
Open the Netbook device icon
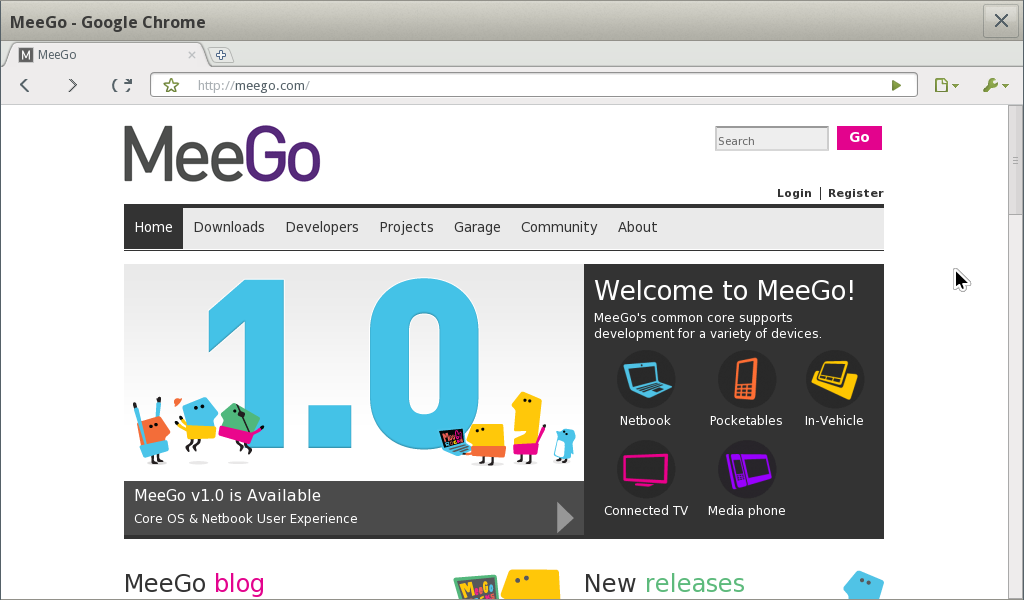click(645, 380)
